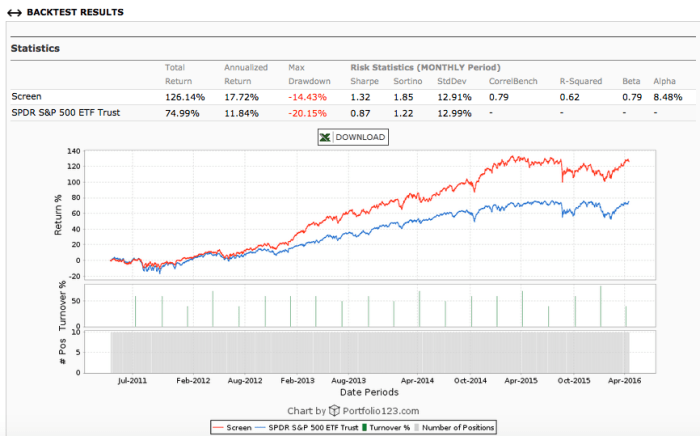Click the Turnover % axis title

[62, 306]
